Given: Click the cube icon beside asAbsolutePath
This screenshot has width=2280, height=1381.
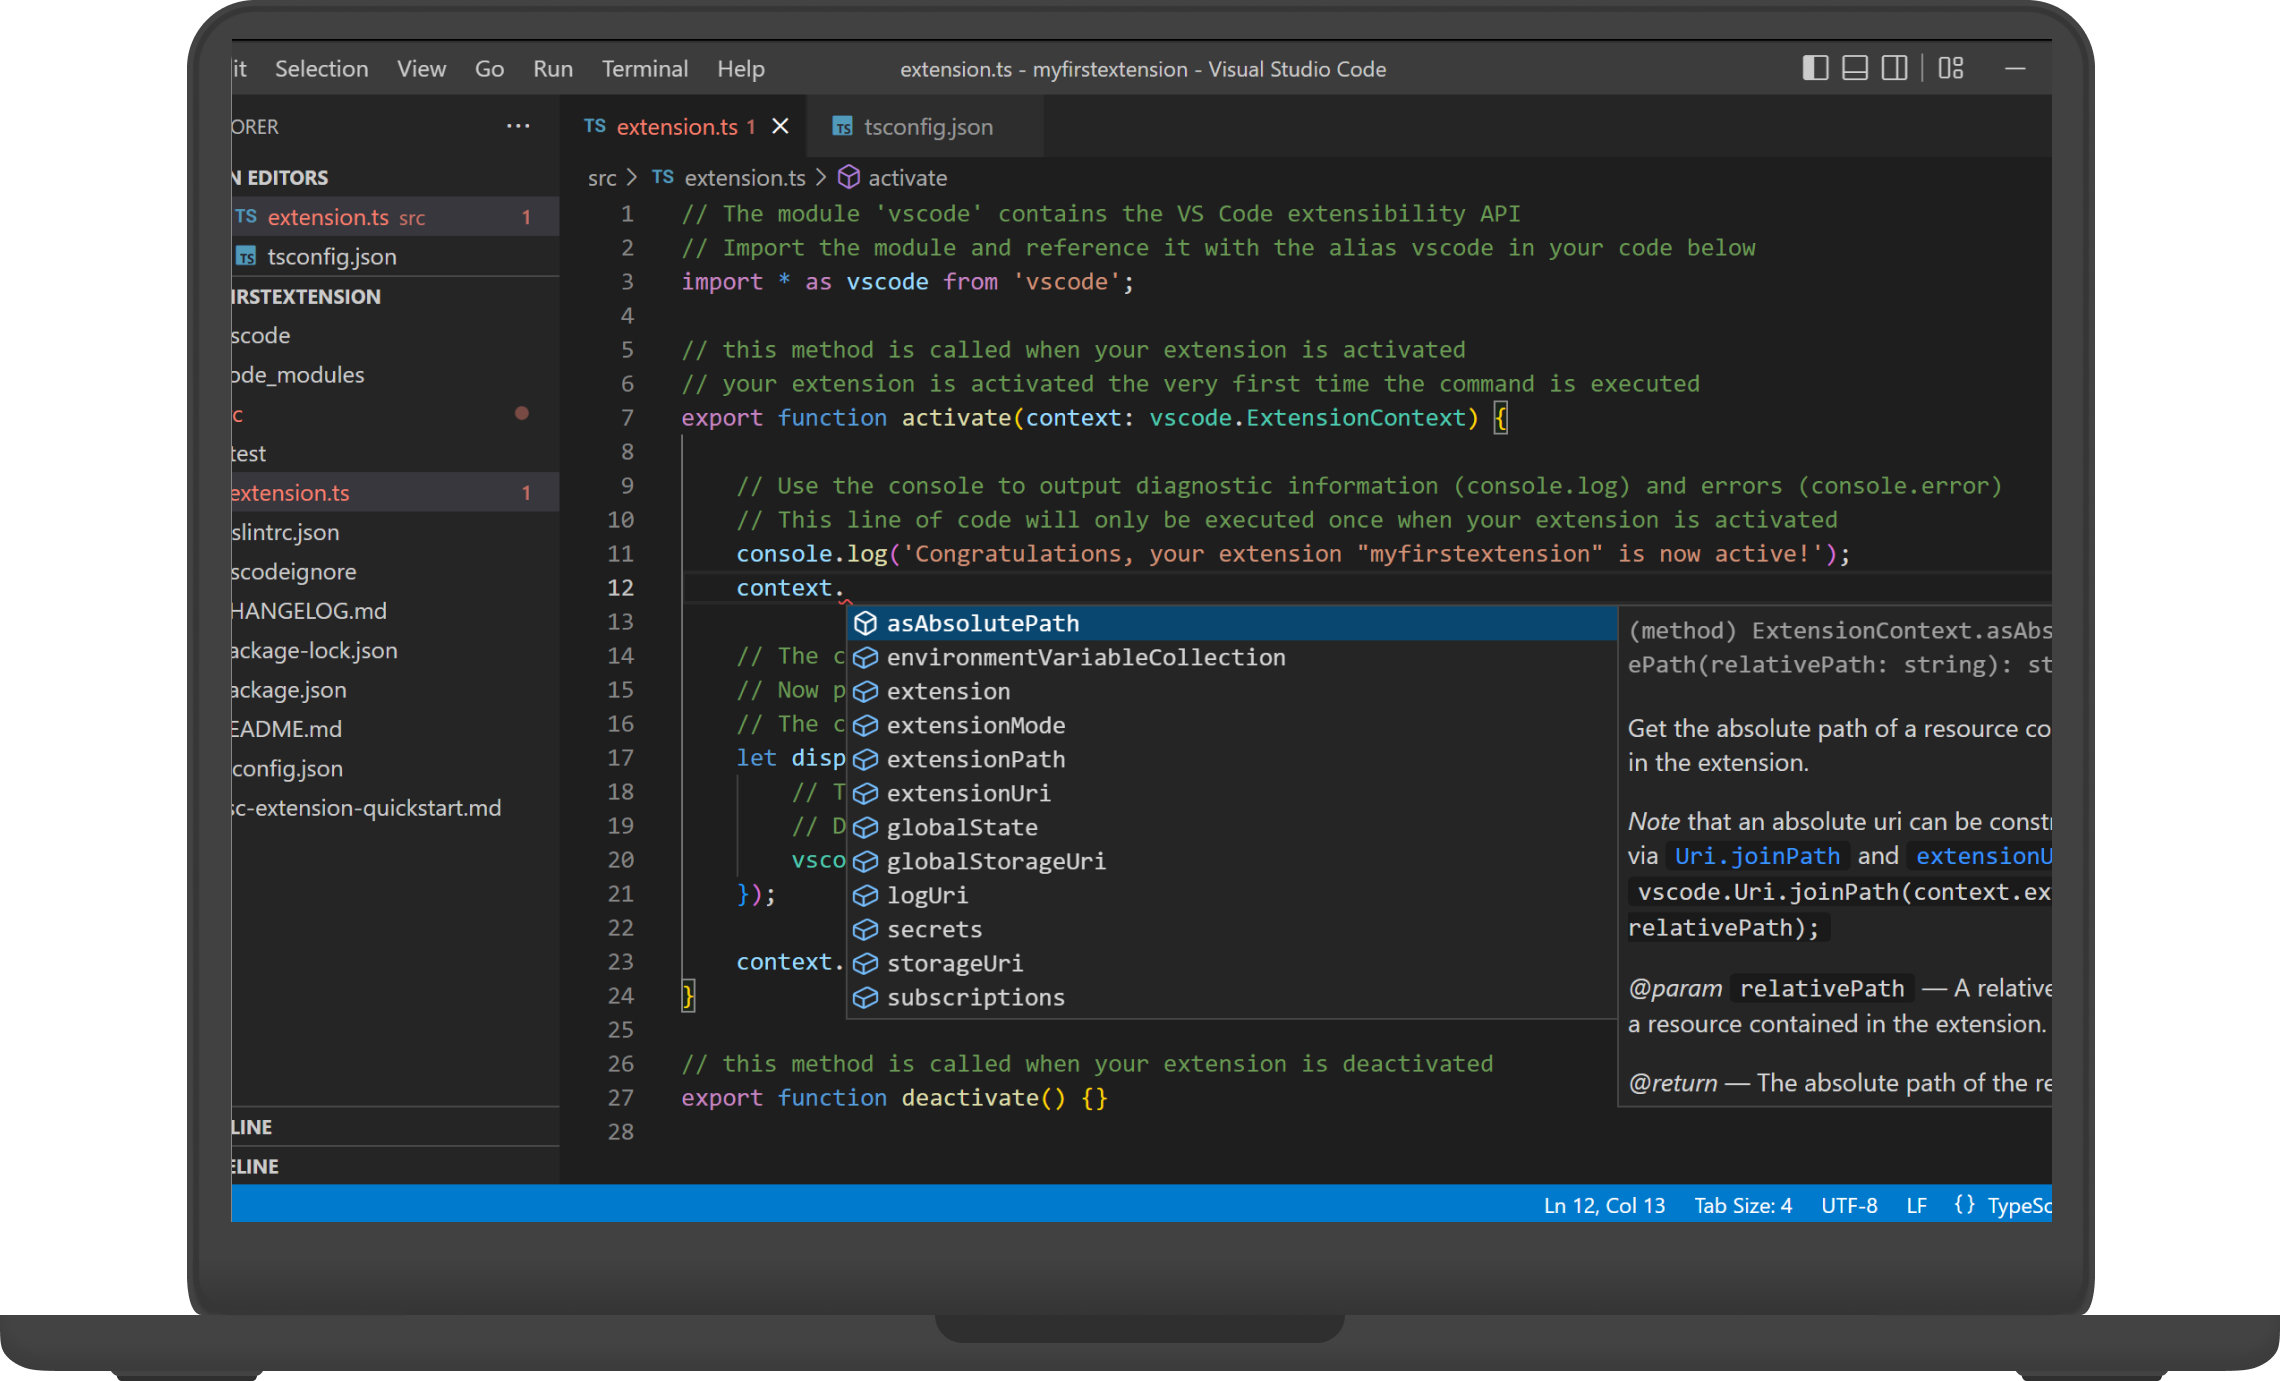Looking at the screenshot, I should coord(865,623).
